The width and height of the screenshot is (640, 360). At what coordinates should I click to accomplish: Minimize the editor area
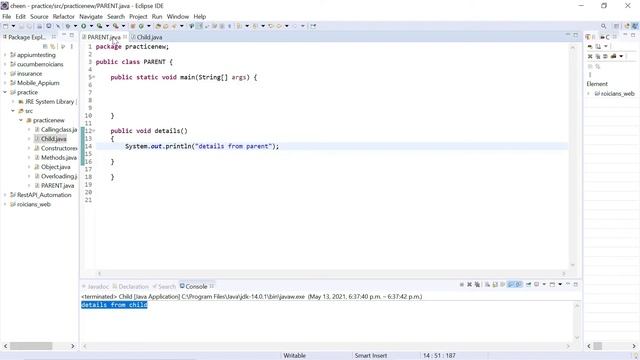tap(568, 35)
